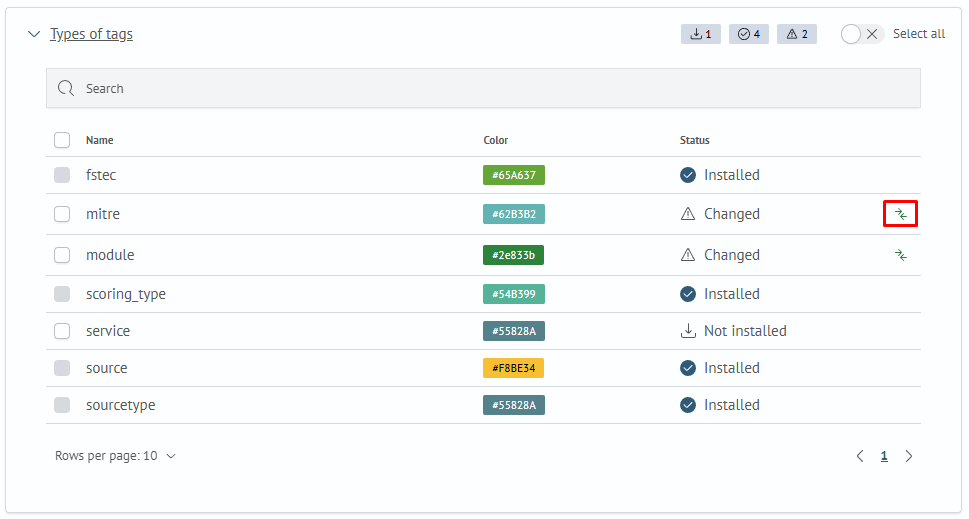This screenshot has width=969, height=519.
Task: Go to the next page arrow
Action: point(908,456)
